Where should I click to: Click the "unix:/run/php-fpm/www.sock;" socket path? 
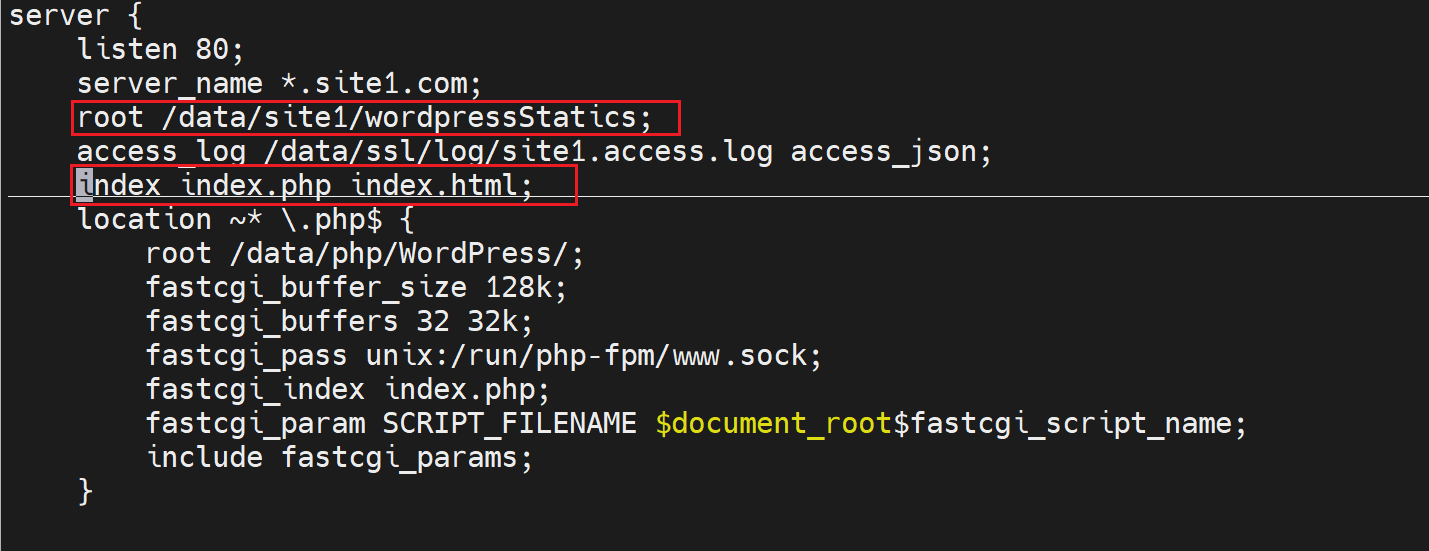click(594, 355)
